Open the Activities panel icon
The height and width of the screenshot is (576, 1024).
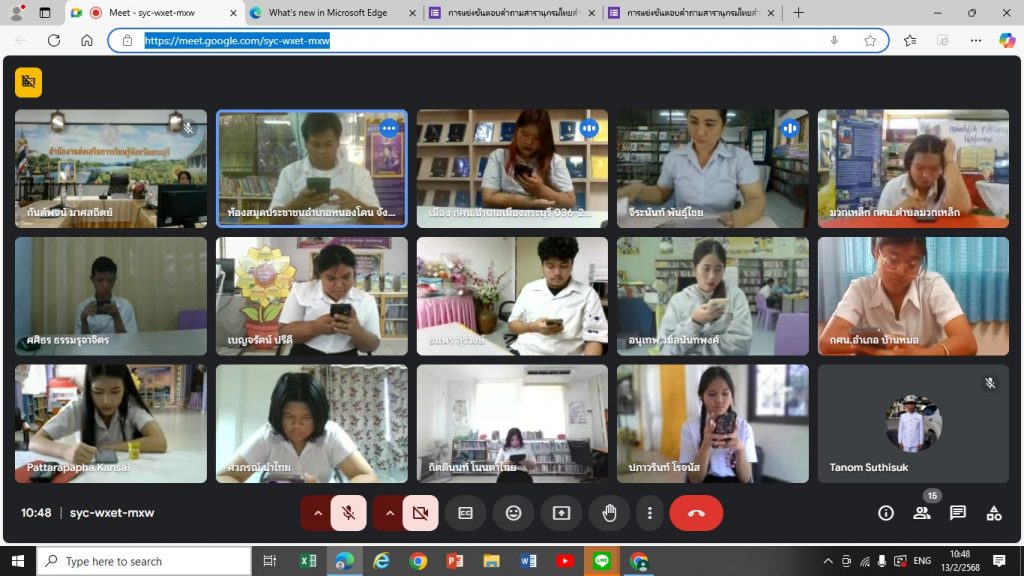pos(993,513)
